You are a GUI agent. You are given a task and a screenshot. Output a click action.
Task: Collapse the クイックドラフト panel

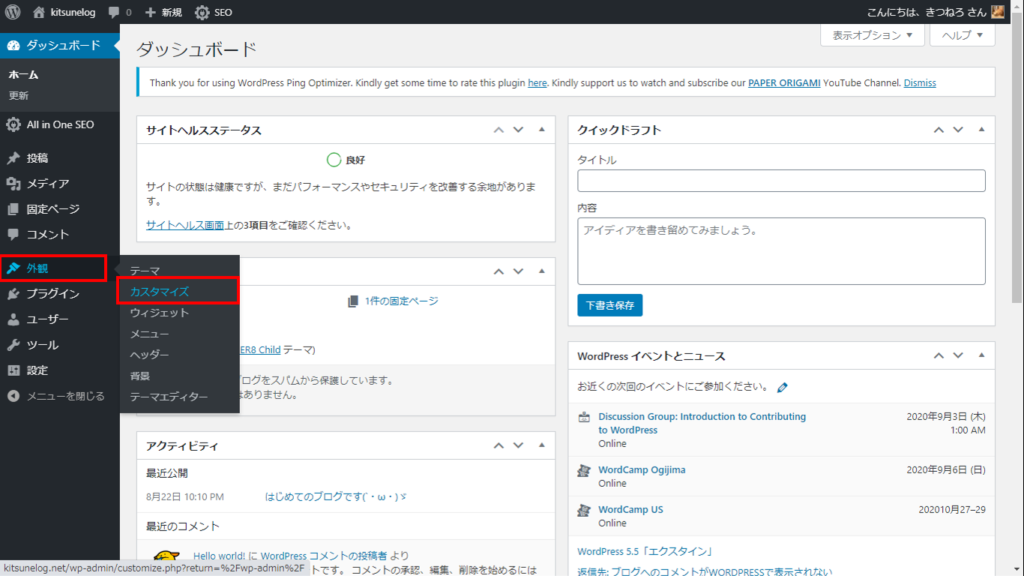pos(981,130)
